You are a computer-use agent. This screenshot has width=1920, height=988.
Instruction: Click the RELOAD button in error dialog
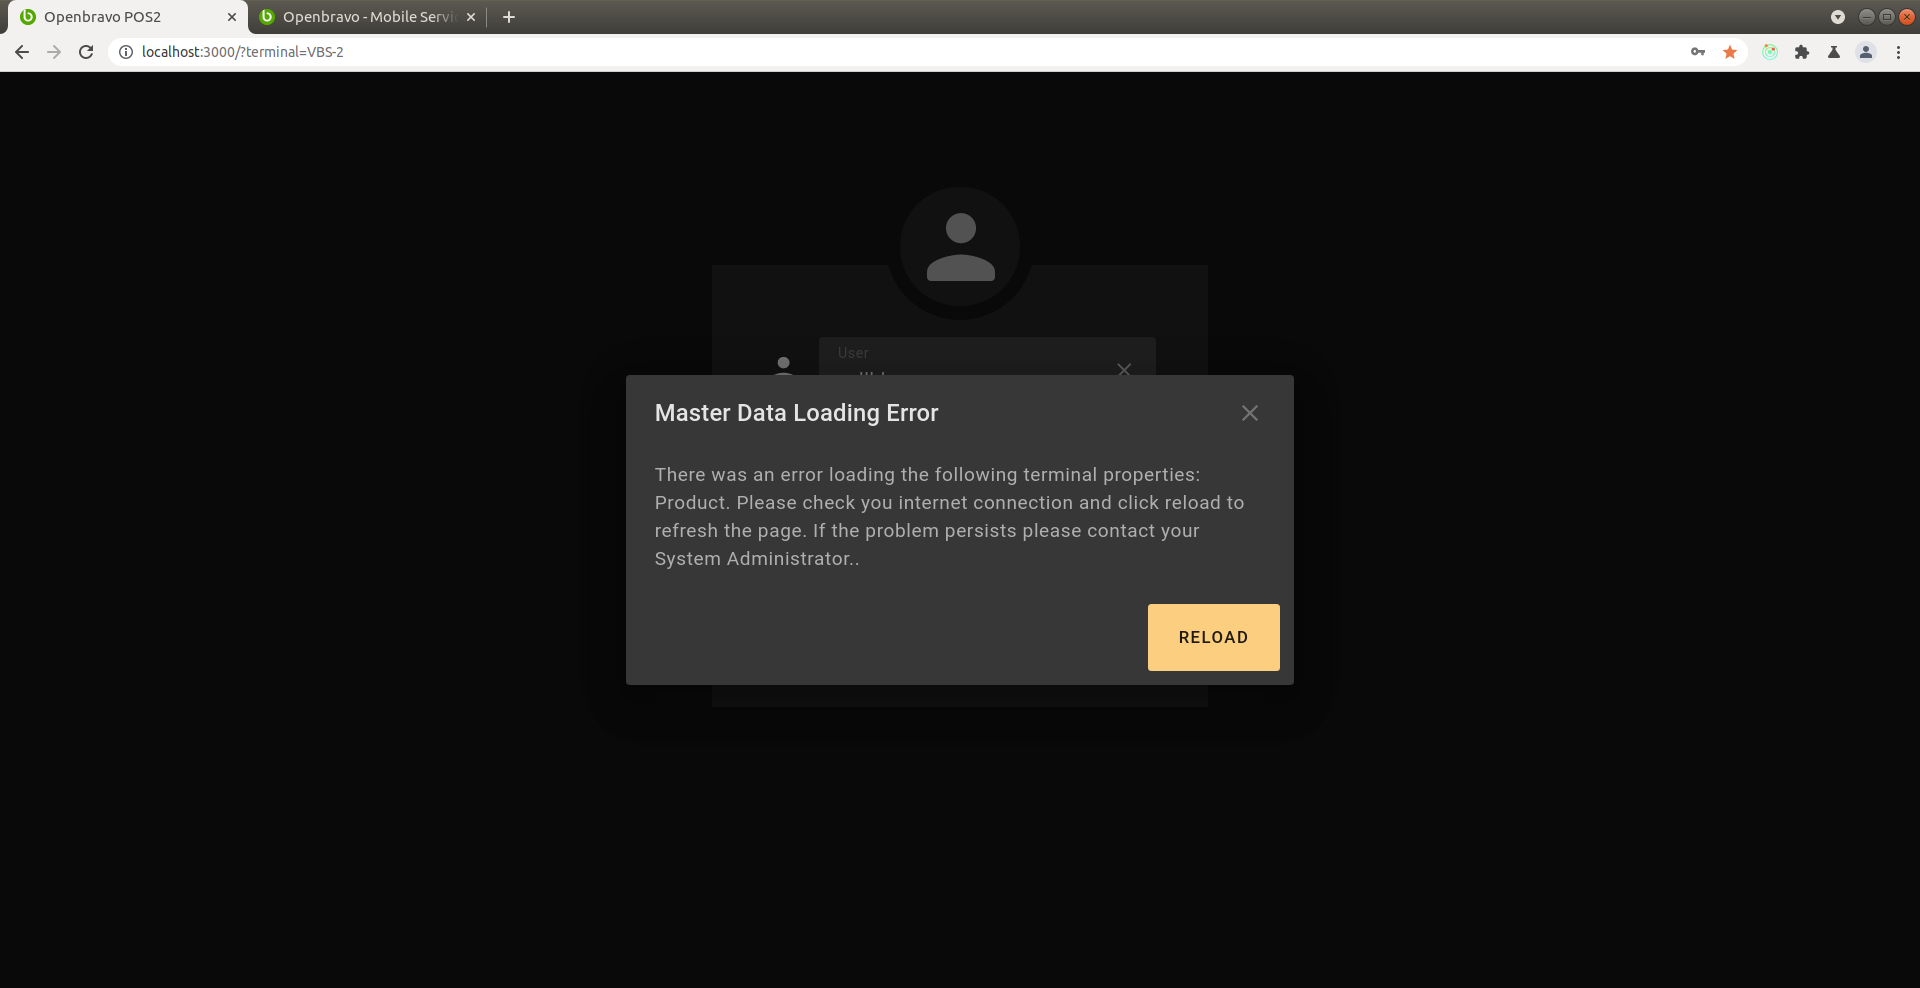click(1213, 637)
